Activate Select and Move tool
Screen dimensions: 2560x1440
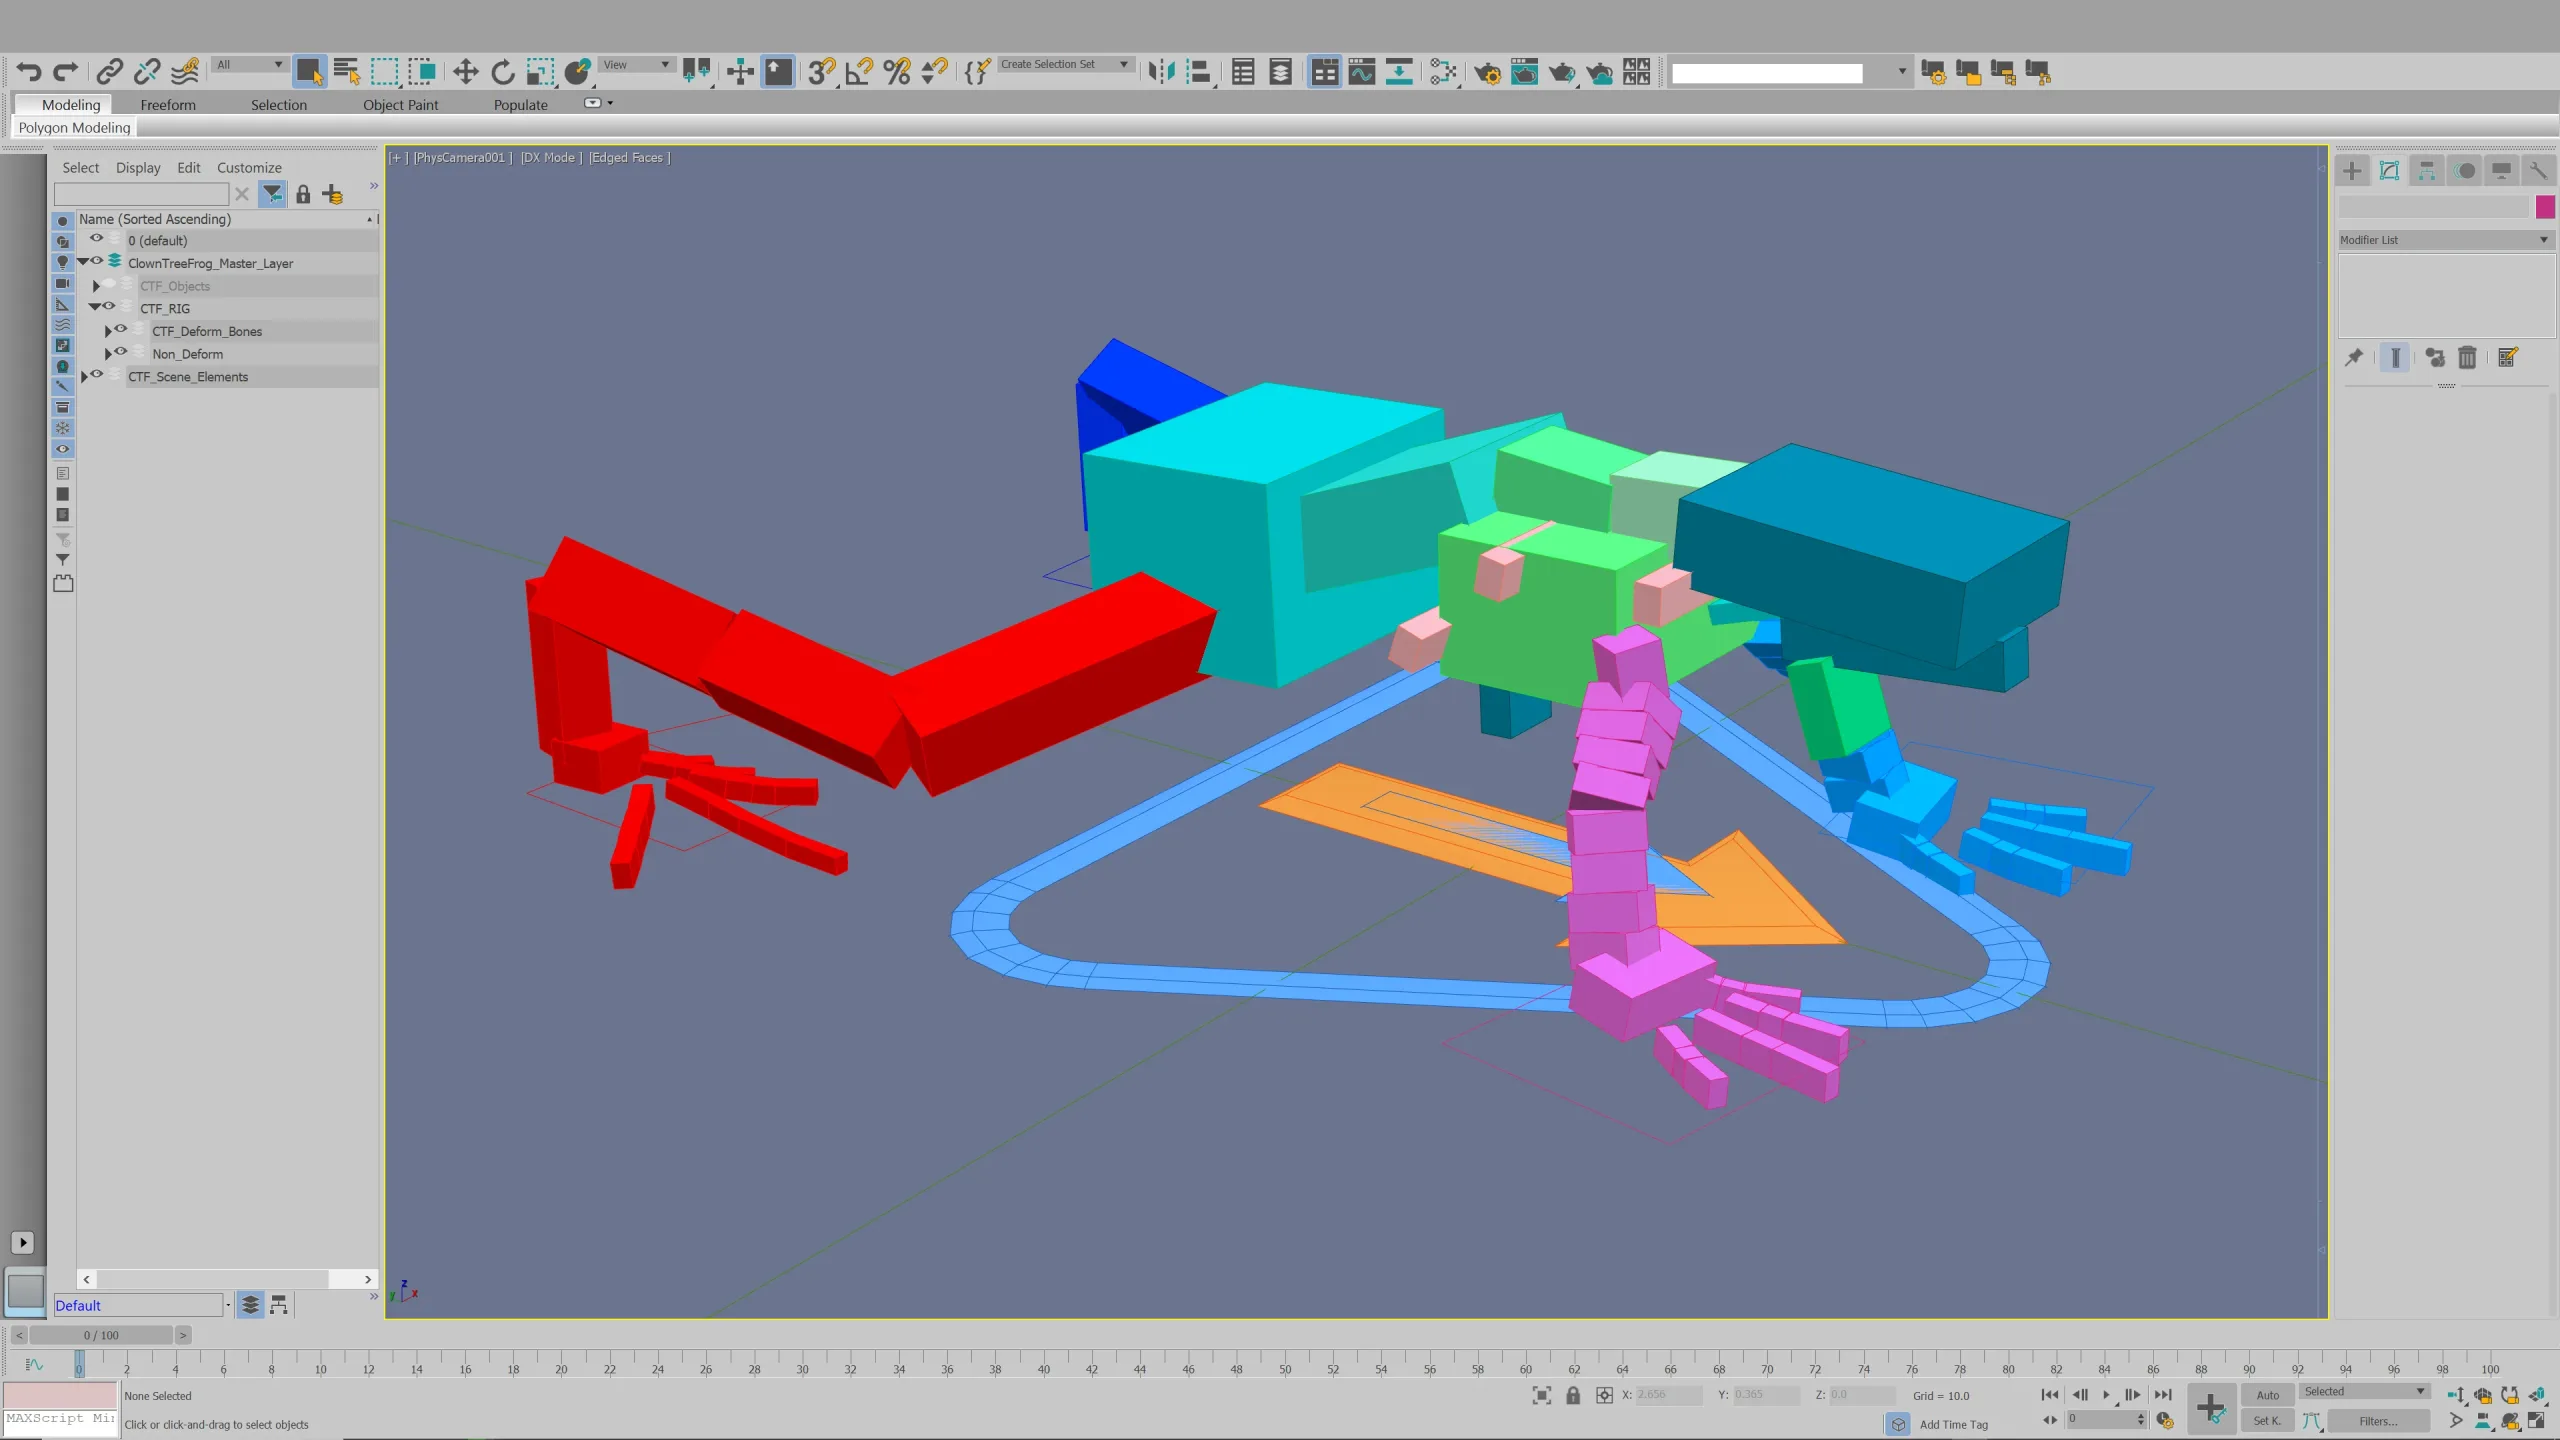(x=465, y=72)
